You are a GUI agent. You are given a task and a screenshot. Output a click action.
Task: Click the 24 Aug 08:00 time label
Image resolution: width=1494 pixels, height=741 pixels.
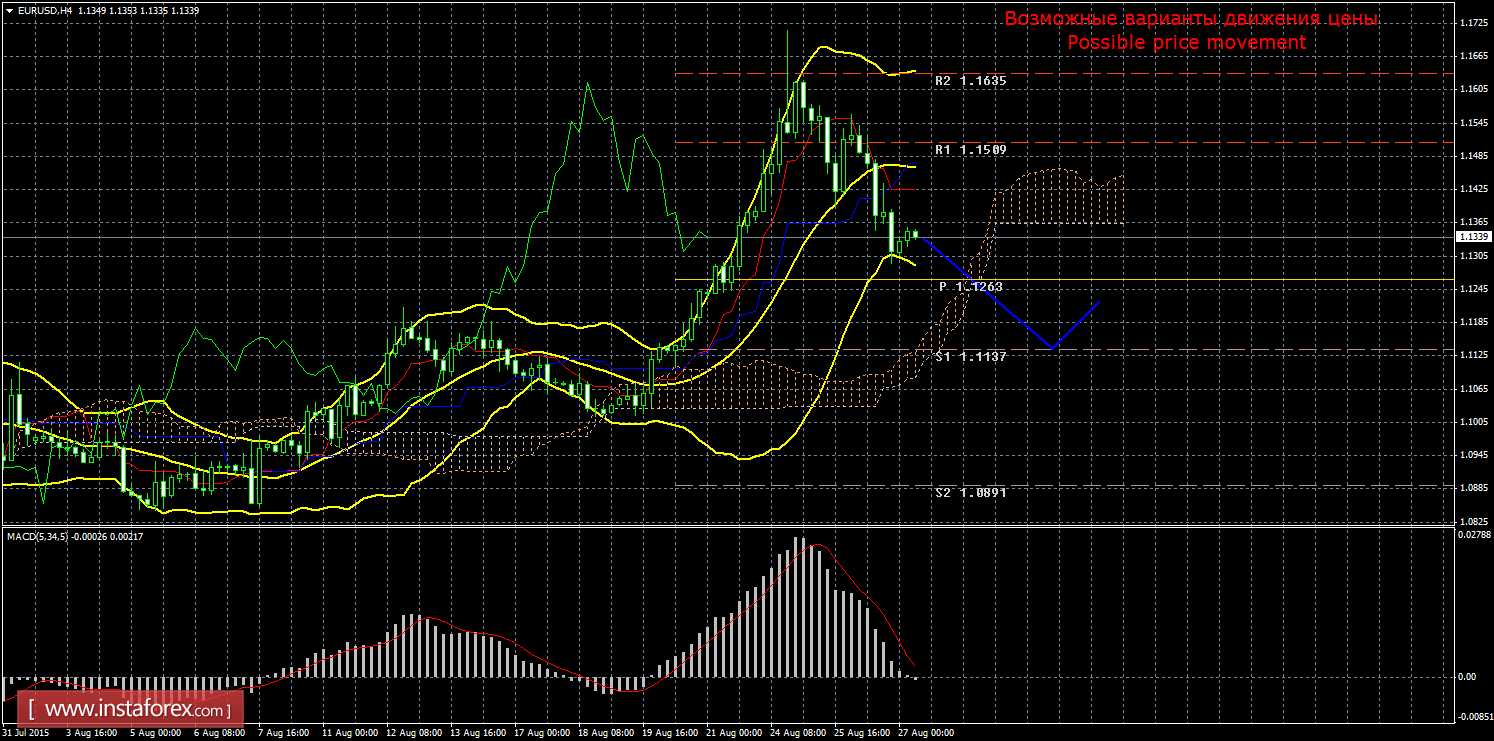(798, 732)
